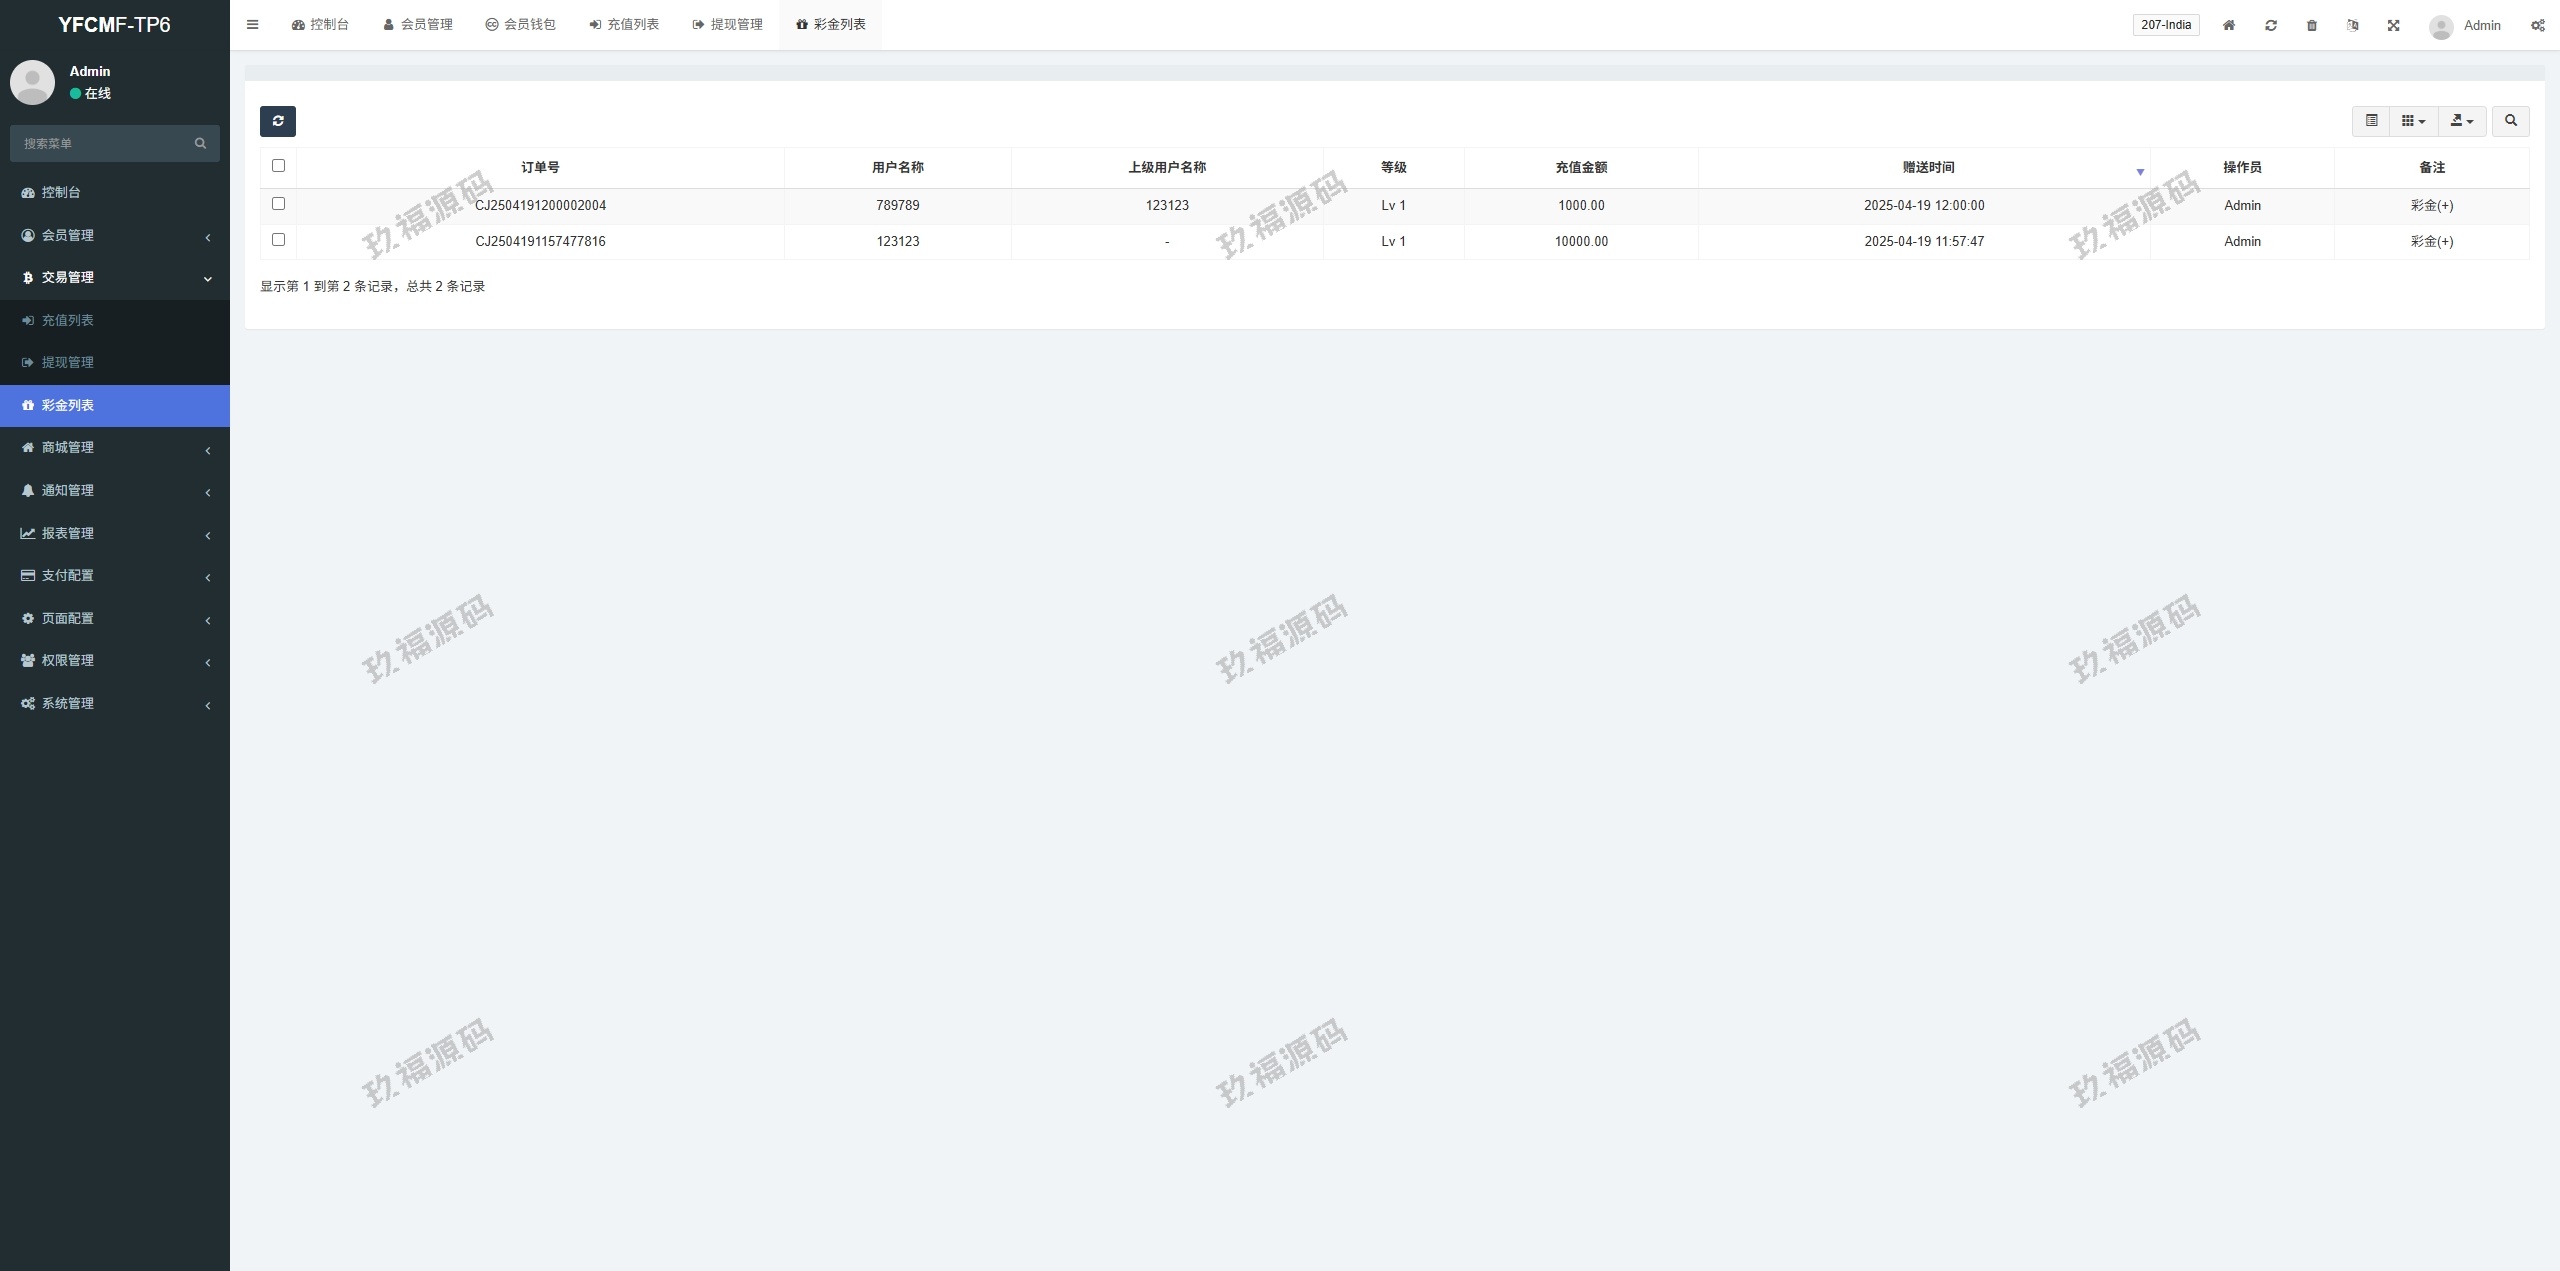The image size is (2560, 1271).
Task: Collapse sidebar with hamburger menu icon
Action: 252,25
